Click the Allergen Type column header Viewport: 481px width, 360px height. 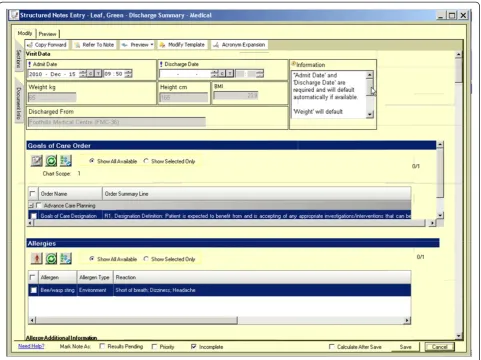[x=95, y=277]
